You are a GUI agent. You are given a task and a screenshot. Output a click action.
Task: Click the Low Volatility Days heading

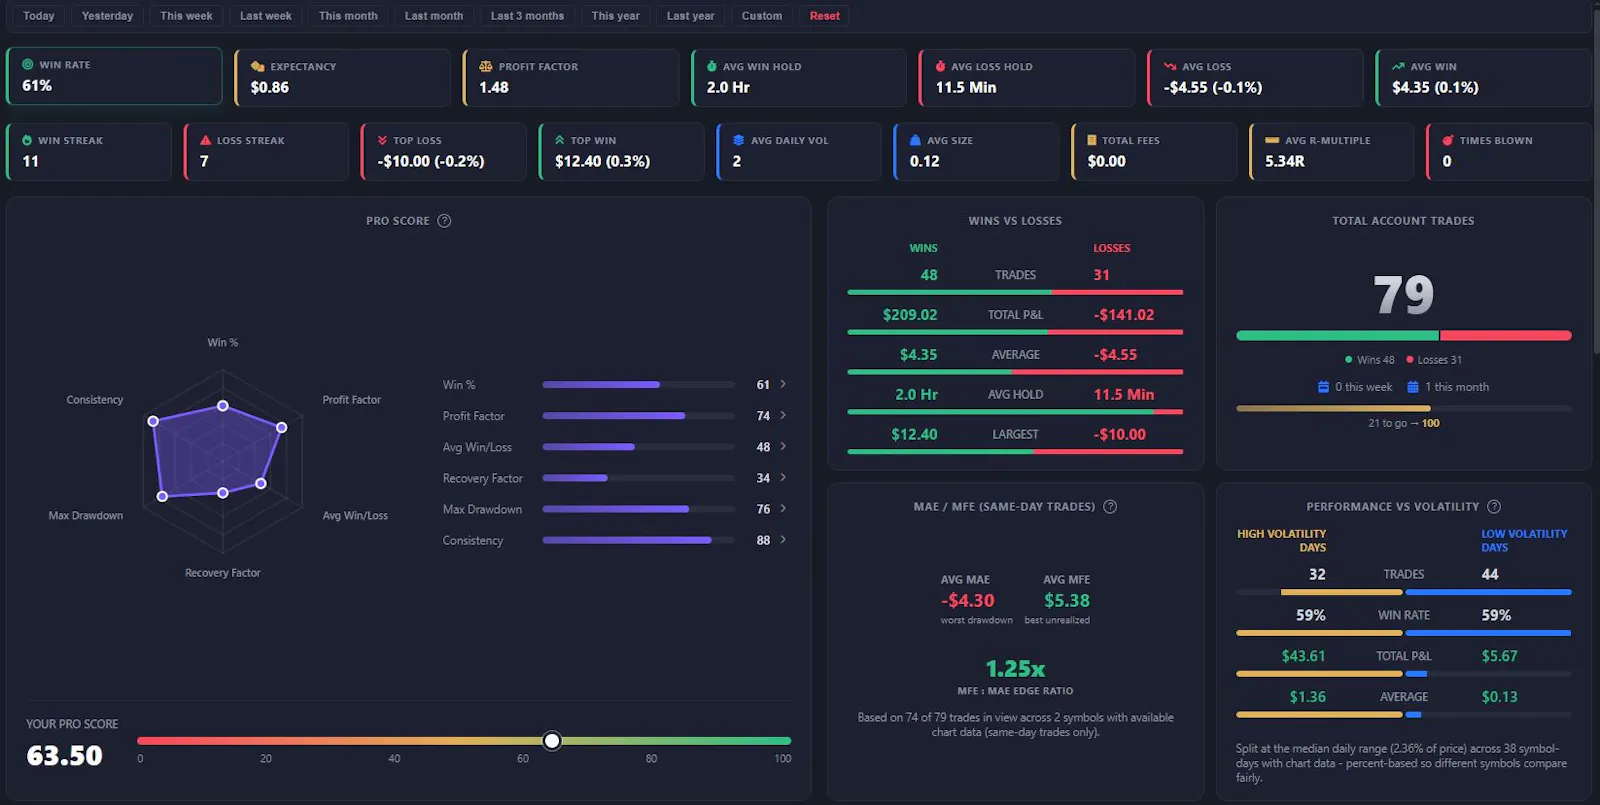pyautogui.click(x=1524, y=540)
